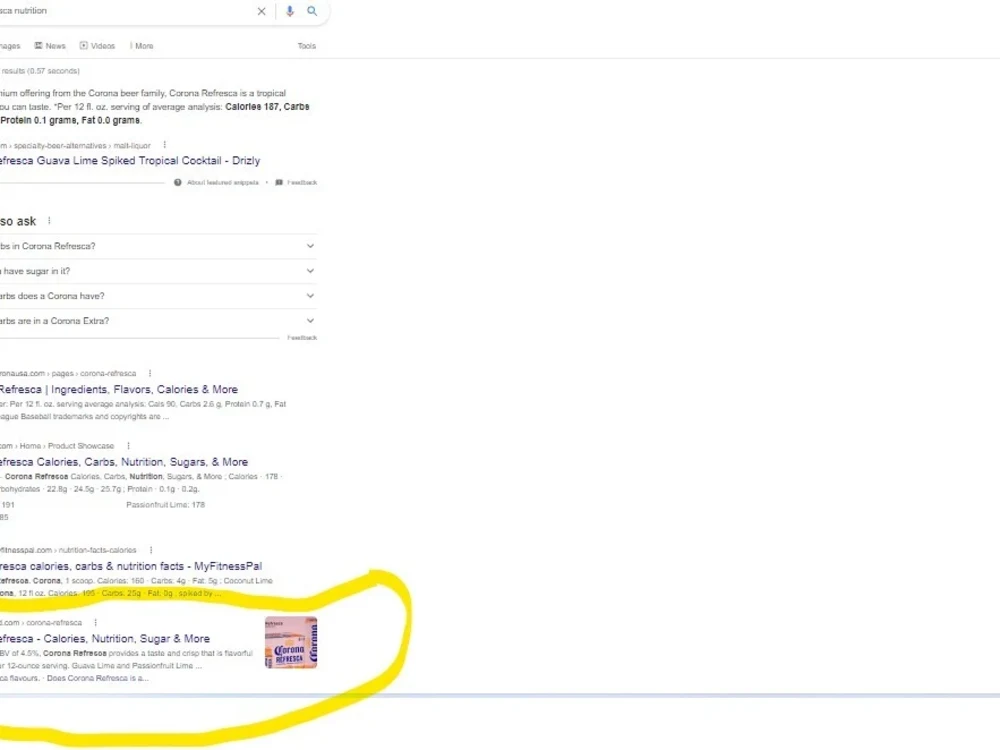Open the Calories, Carbs, Nutrition, Sugars, & More result
The image size is (1000, 750).
coord(124,462)
